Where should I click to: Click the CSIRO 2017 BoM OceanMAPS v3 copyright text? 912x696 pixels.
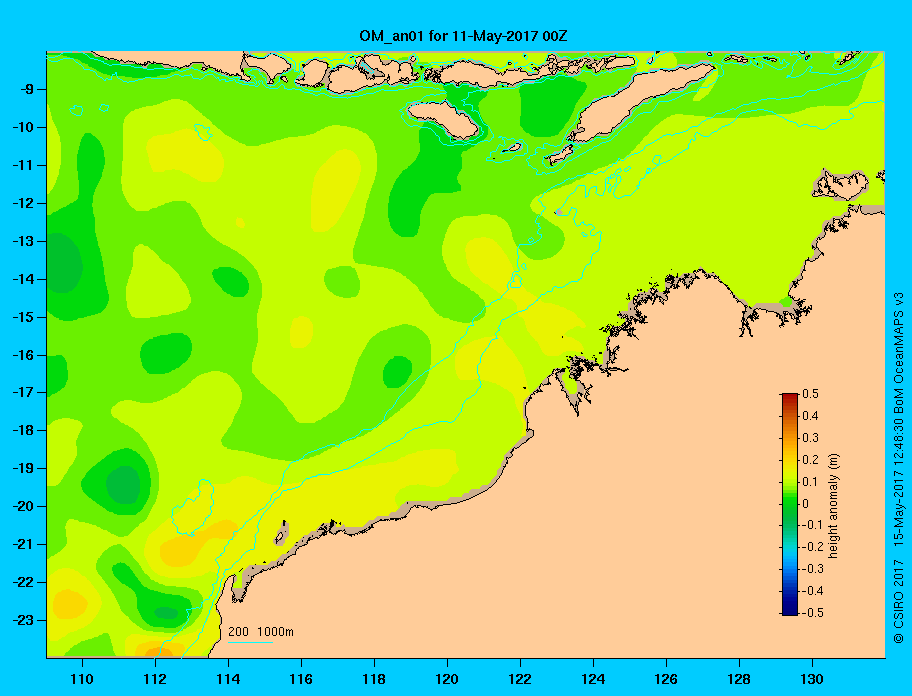(898, 467)
